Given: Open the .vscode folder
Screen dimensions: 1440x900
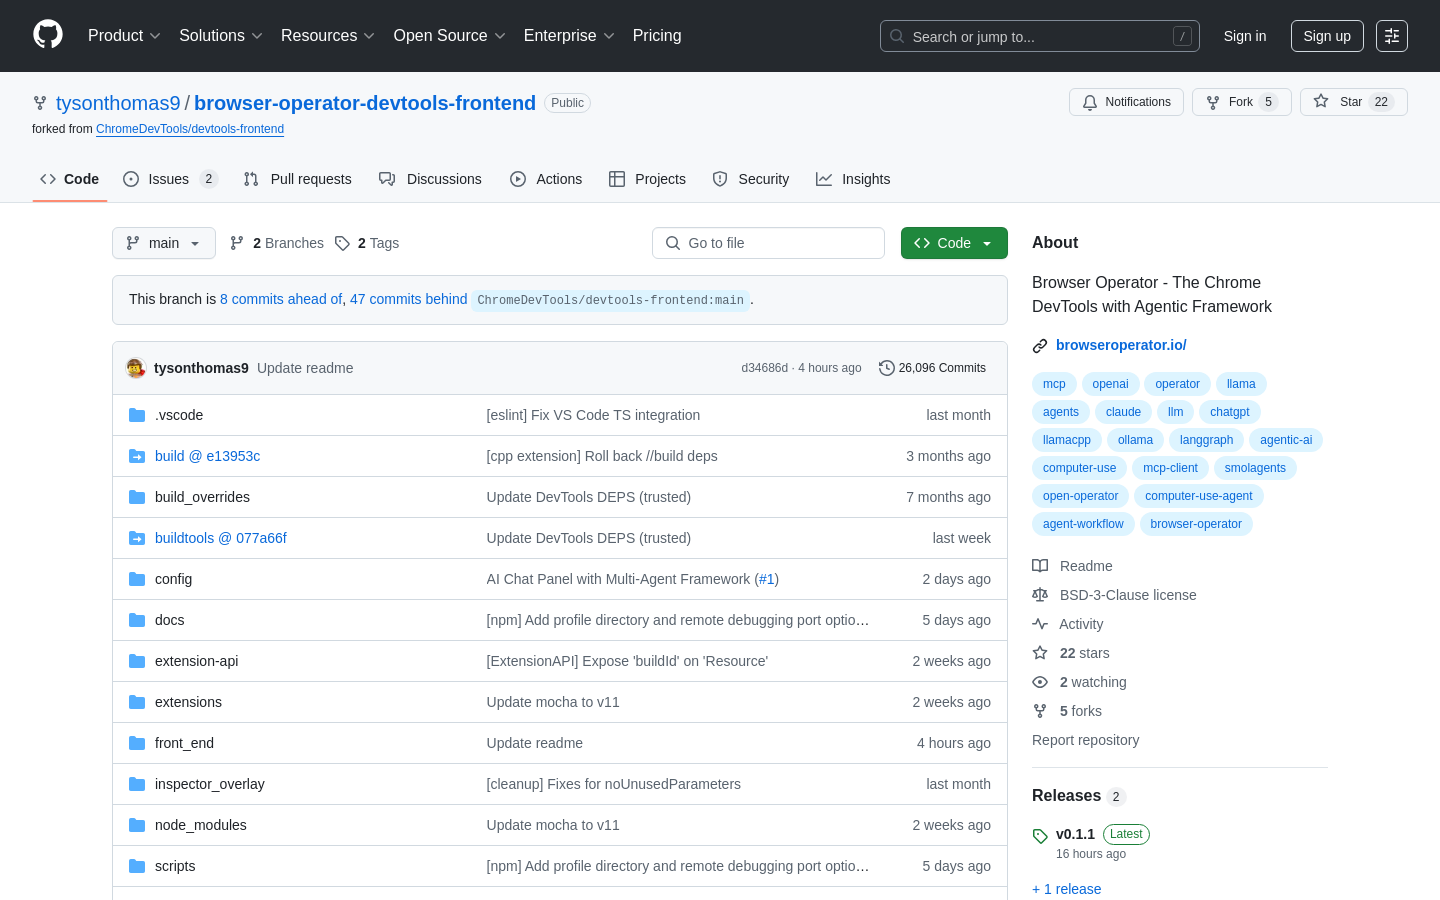Looking at the screenshot, I should point(179,415).
